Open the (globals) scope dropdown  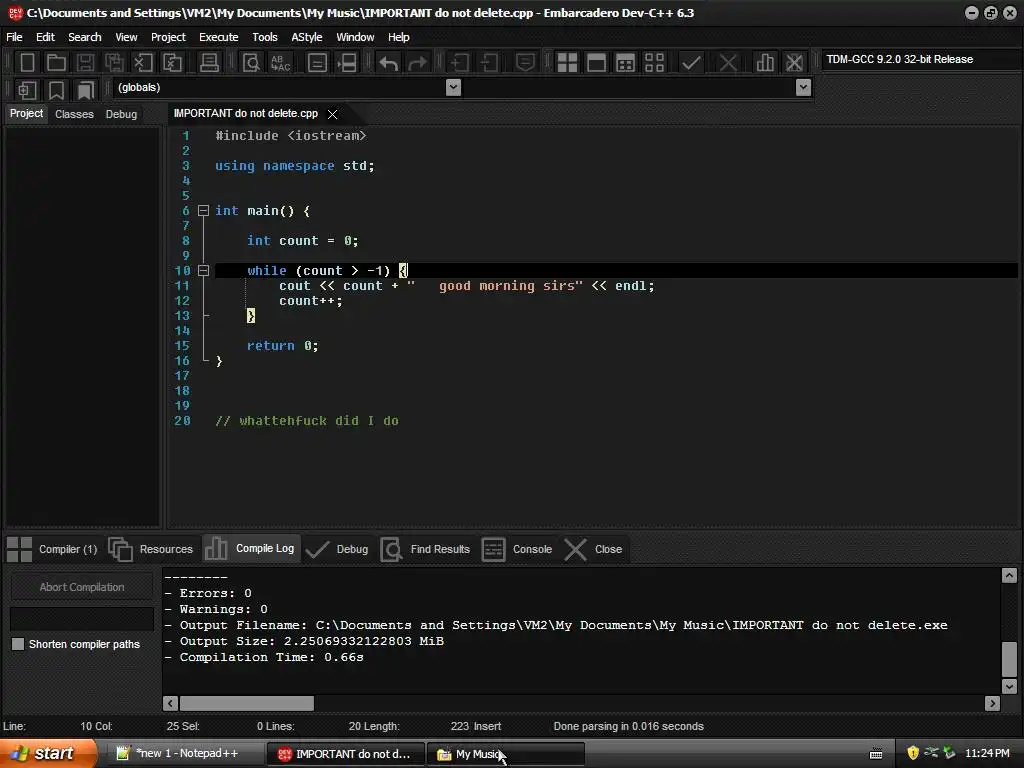tap(453, 88)
